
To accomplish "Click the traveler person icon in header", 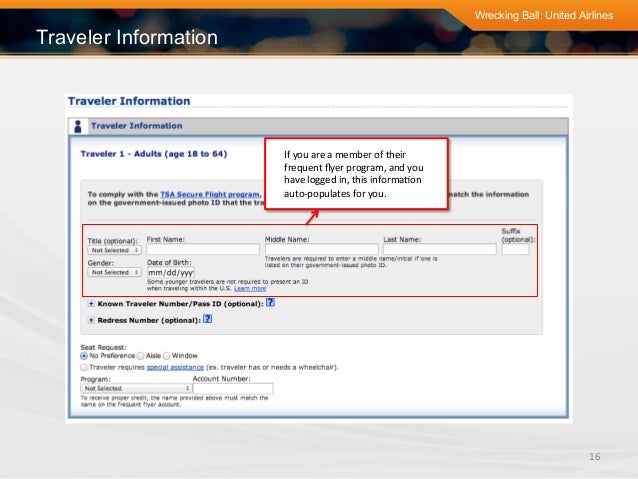I will point(78,127).
